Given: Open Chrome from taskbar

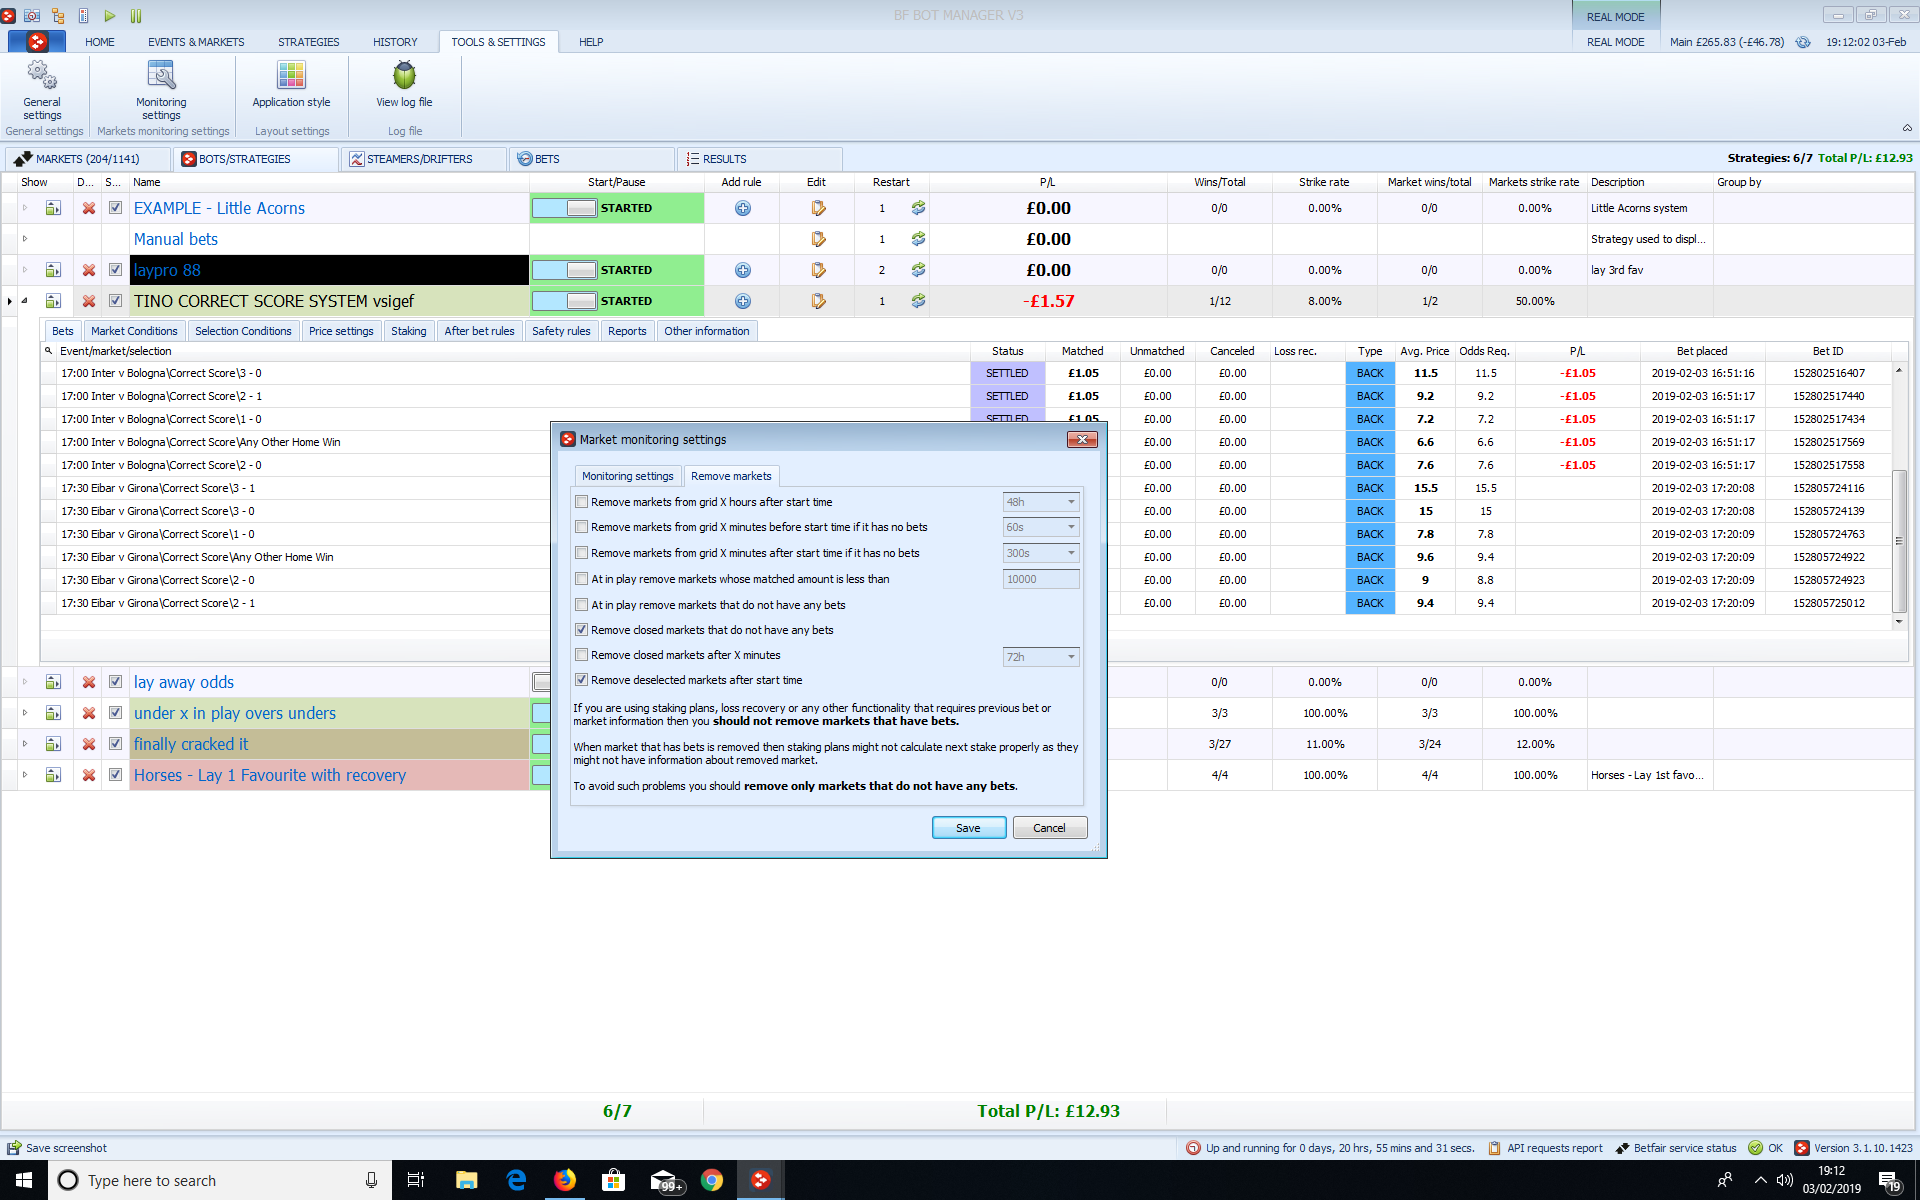Looking at the screenshot, I should (712, 1180).
